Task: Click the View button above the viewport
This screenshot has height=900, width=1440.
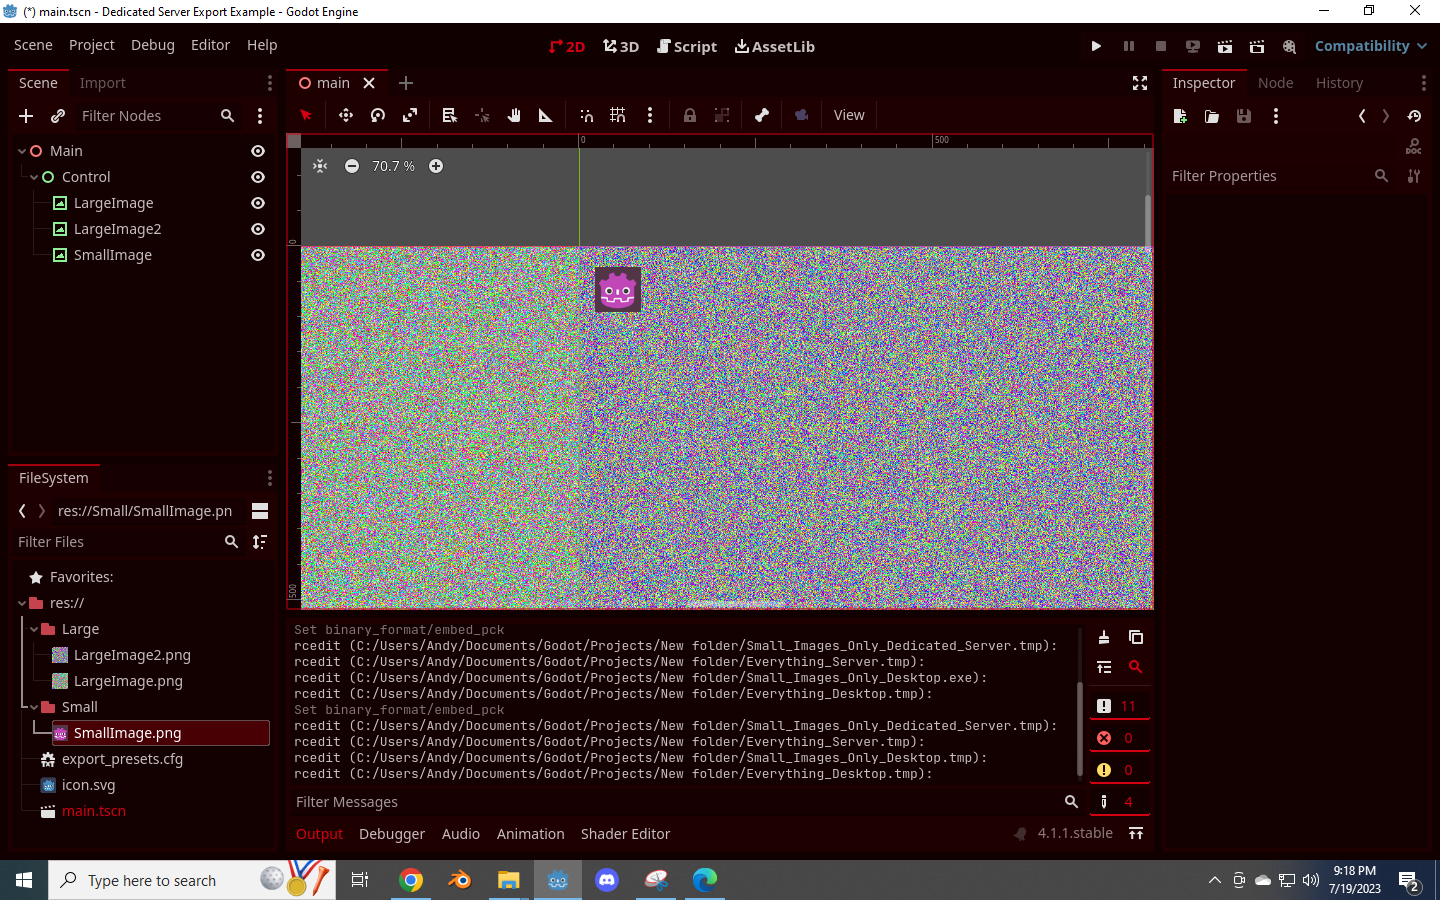Action: 848,115
